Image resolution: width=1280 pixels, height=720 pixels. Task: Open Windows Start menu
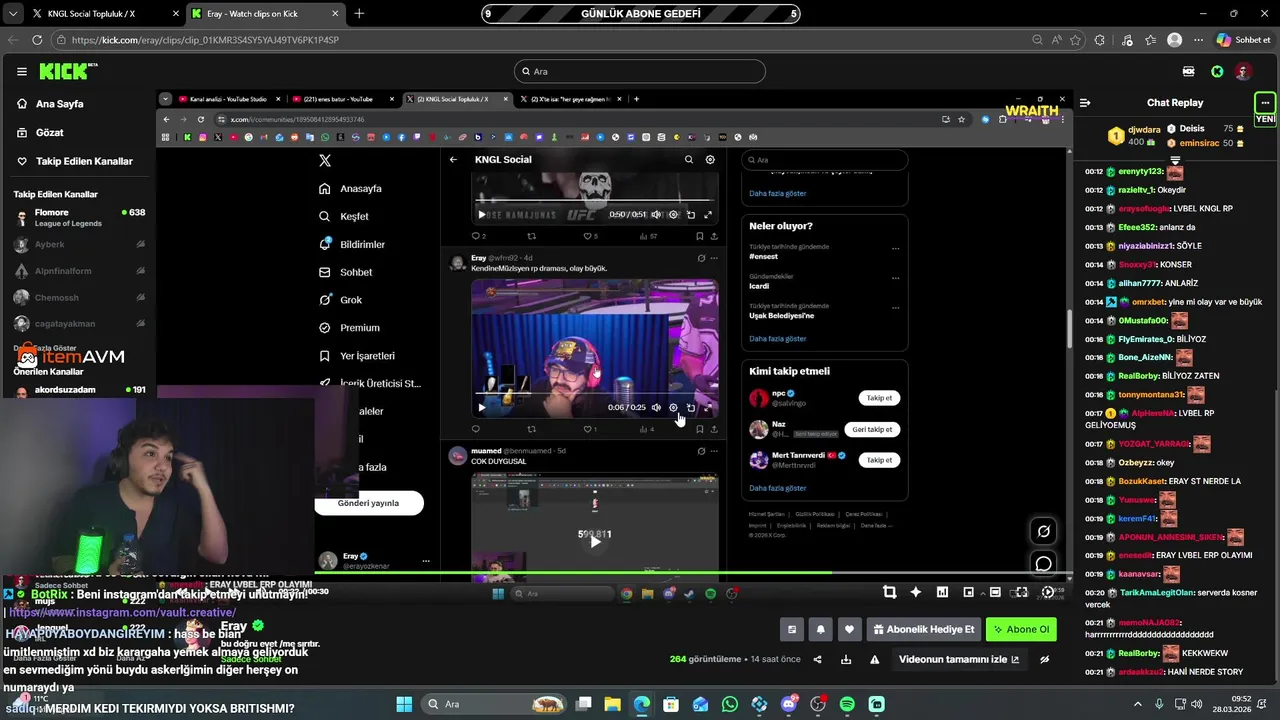(404, 704)
